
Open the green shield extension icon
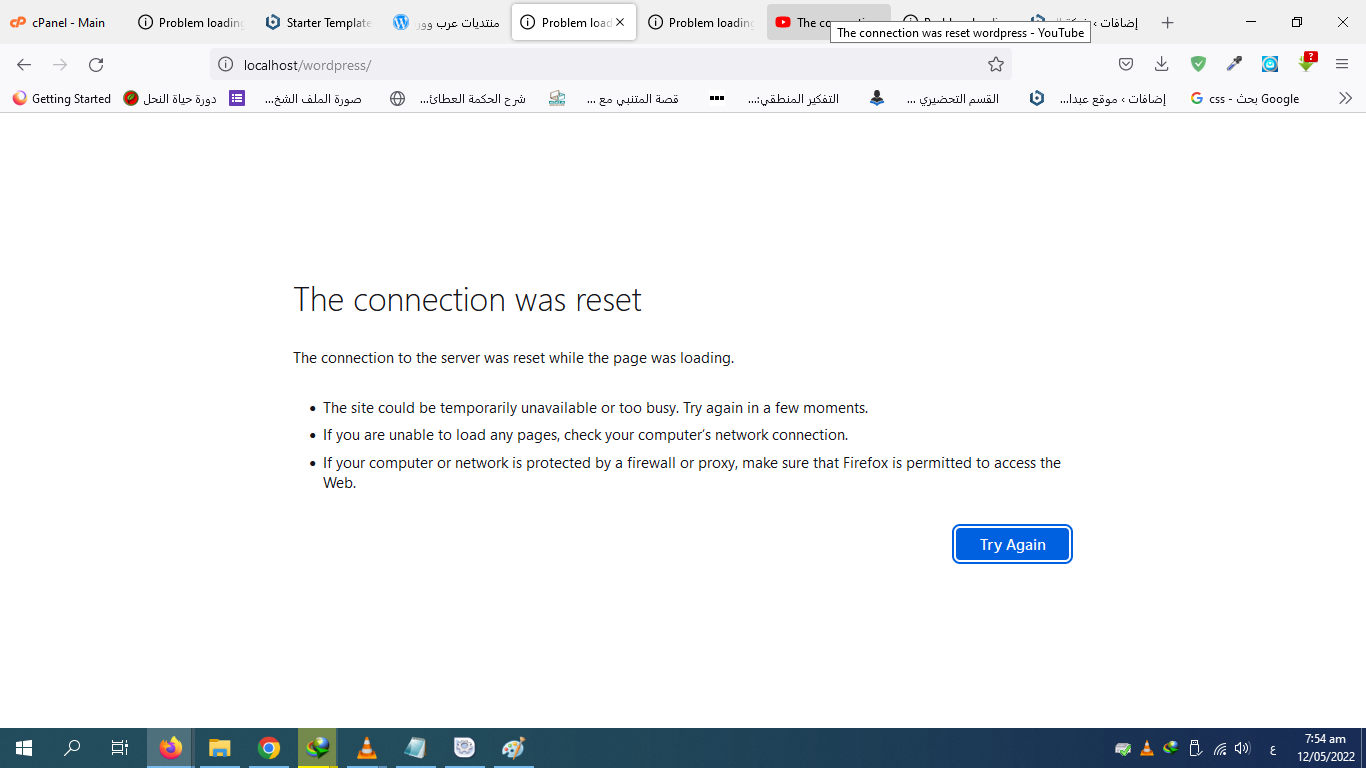pyautogui.click(x=1198, y=64)
